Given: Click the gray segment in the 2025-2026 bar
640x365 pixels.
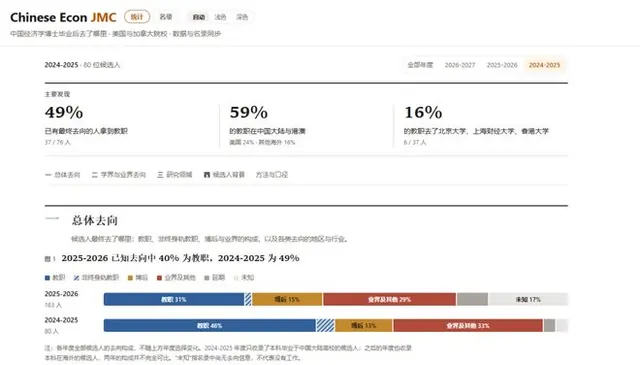Looking at the screenshot, I should 472,299.
